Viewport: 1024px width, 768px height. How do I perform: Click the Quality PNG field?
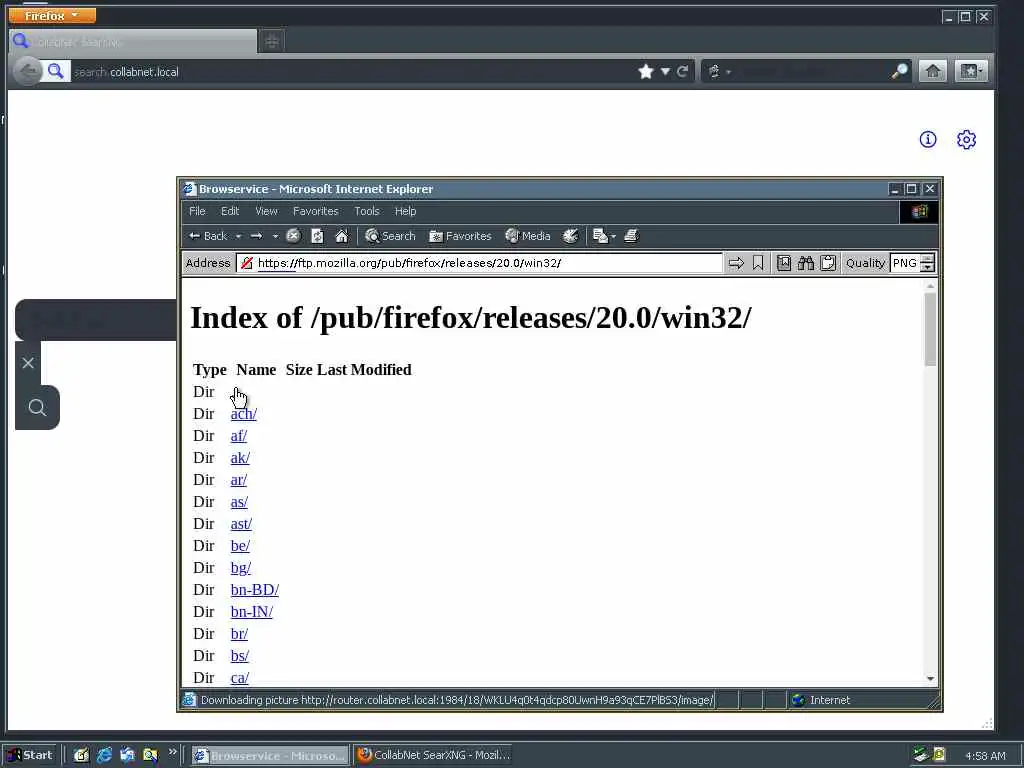pos(904,263)
